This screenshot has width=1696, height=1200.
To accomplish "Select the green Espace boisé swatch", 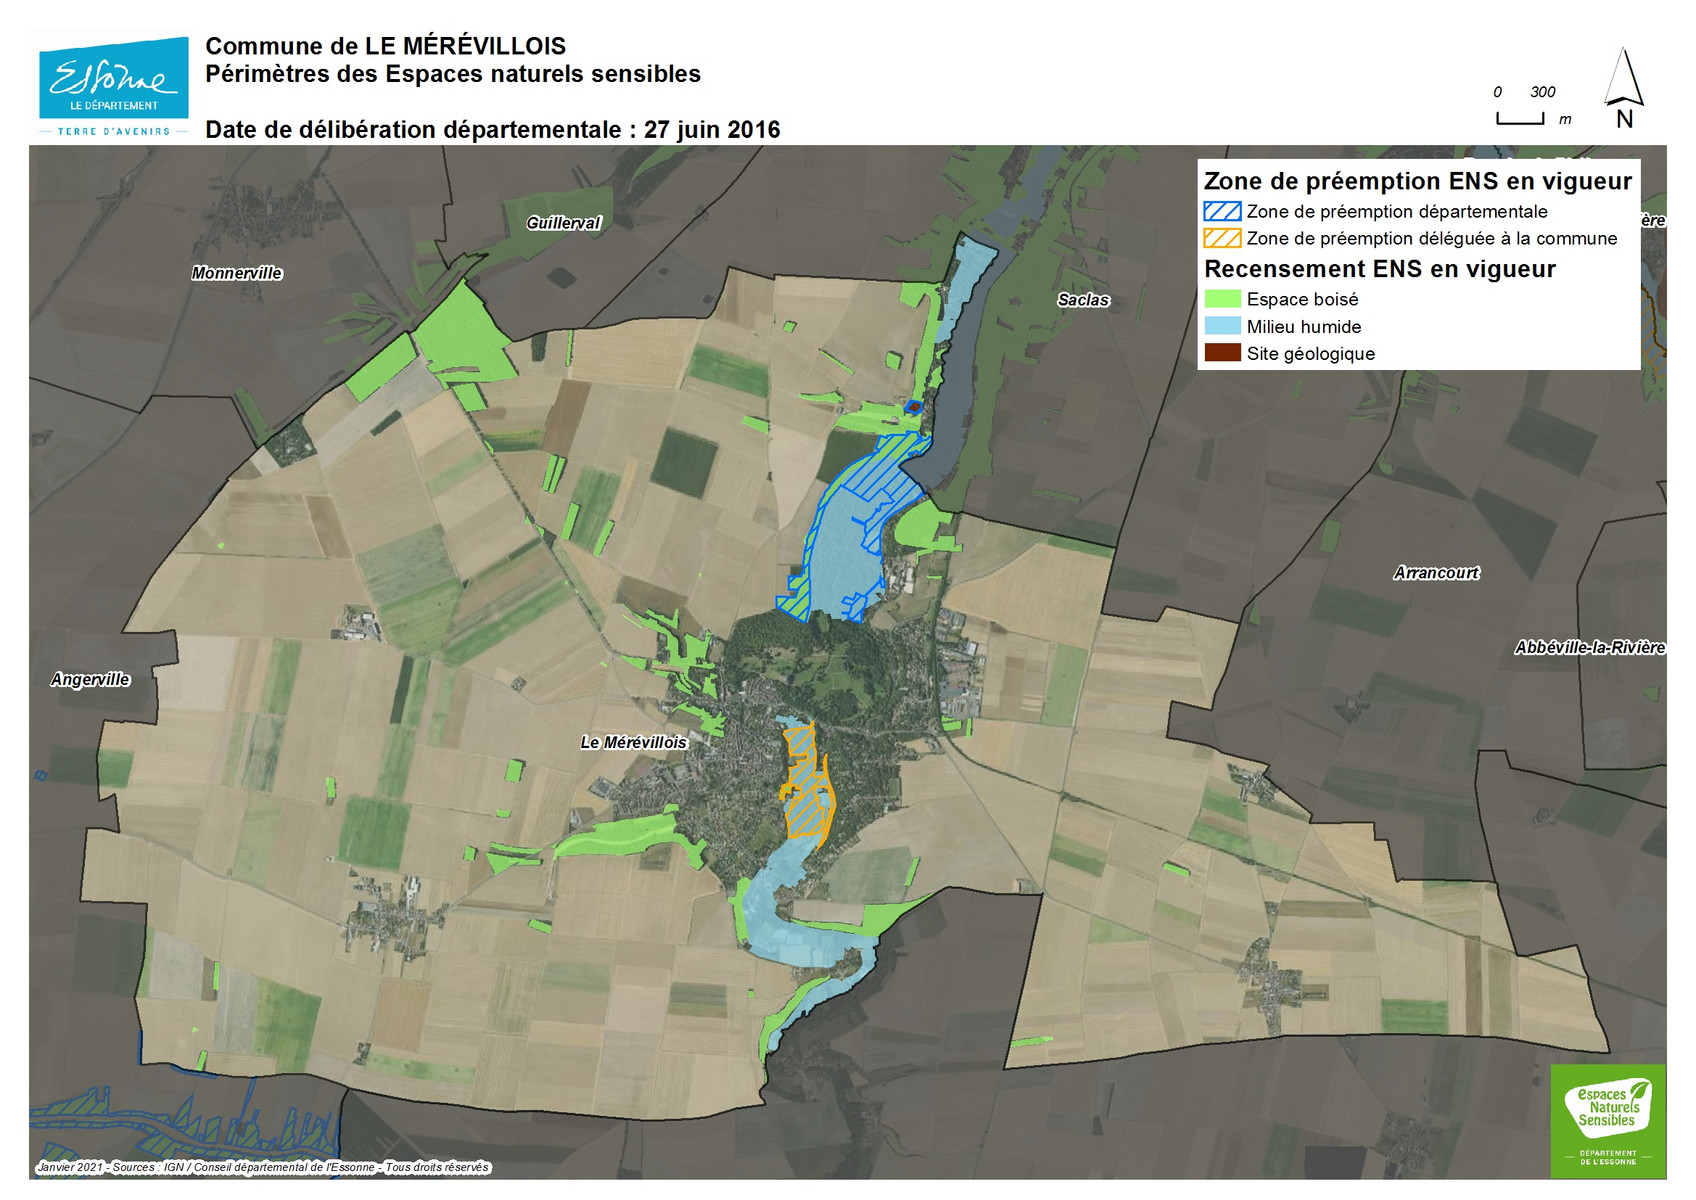I will click(x=1222, y=299).
